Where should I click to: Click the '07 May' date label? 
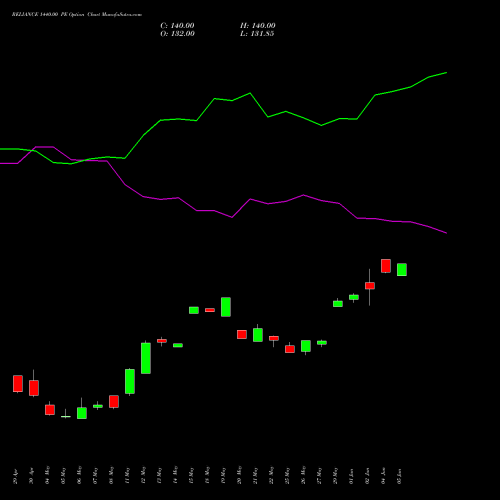(x=95, y=475)
